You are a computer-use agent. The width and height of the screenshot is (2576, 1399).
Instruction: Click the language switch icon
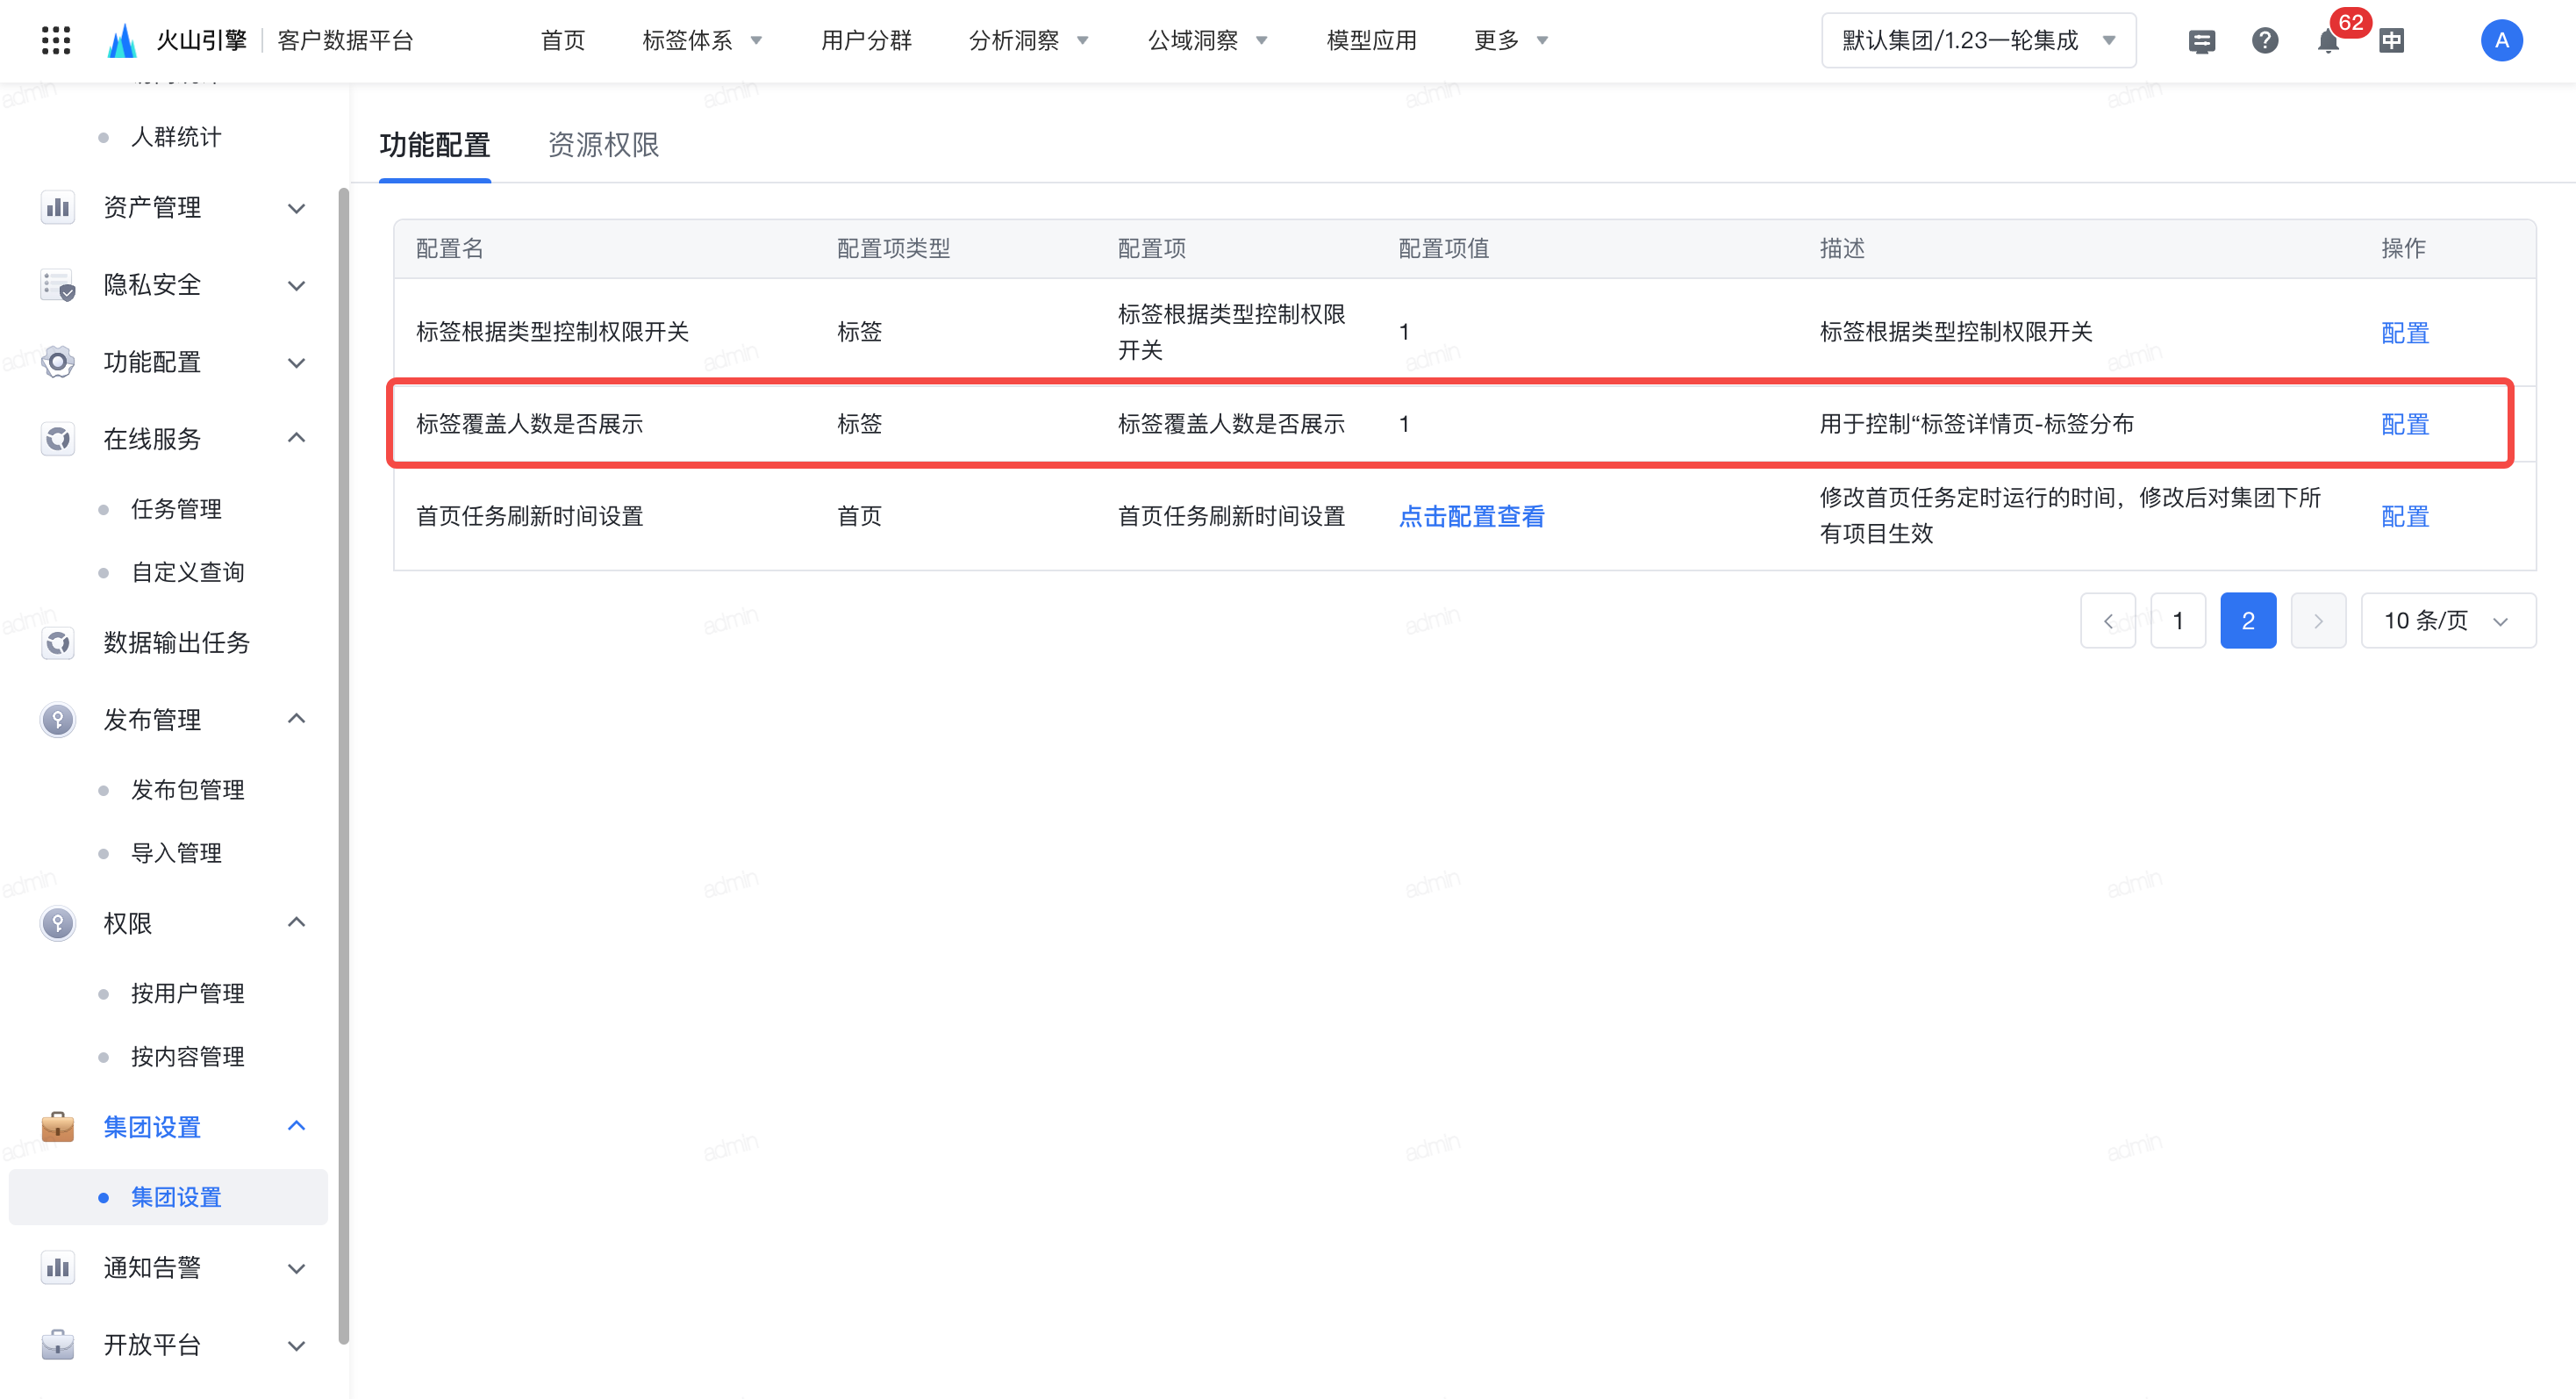tap(2391, 41)
